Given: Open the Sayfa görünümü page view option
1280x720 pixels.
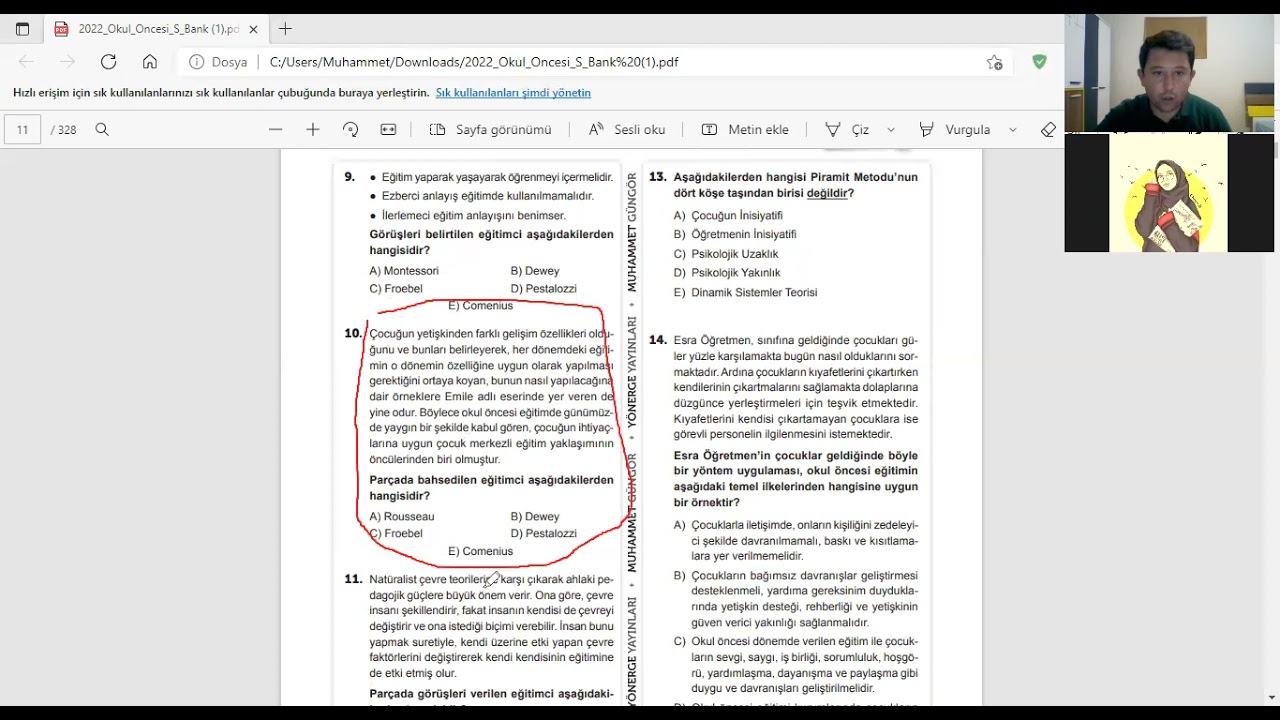Looking at the screenshot, I should [x=491, y=130].
